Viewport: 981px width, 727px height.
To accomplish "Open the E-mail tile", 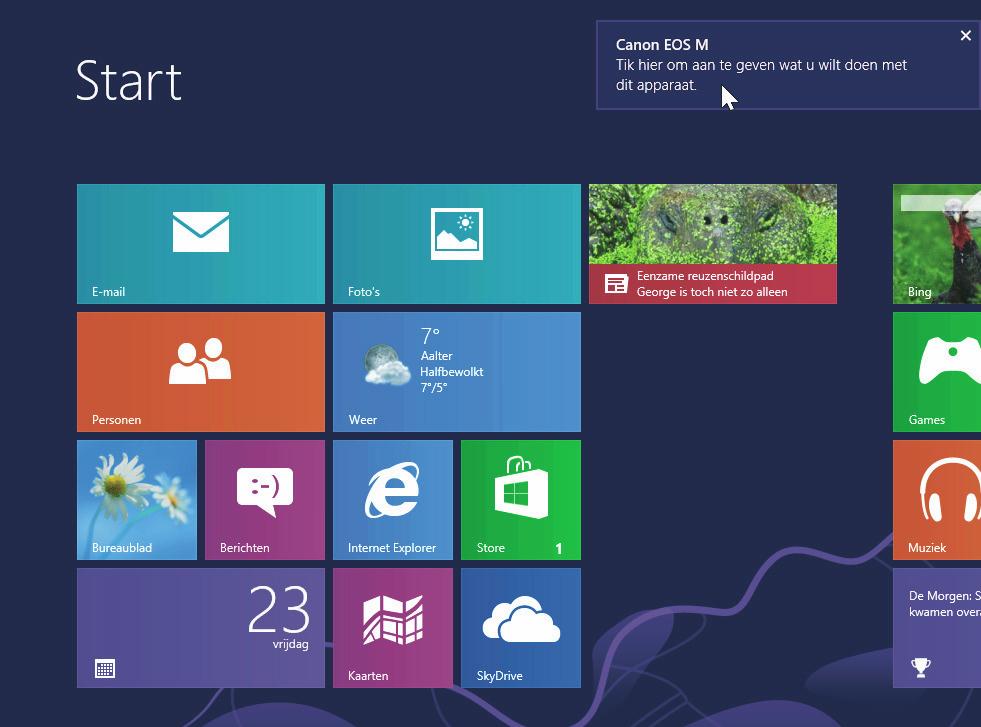I will click(x=201, y=244).
